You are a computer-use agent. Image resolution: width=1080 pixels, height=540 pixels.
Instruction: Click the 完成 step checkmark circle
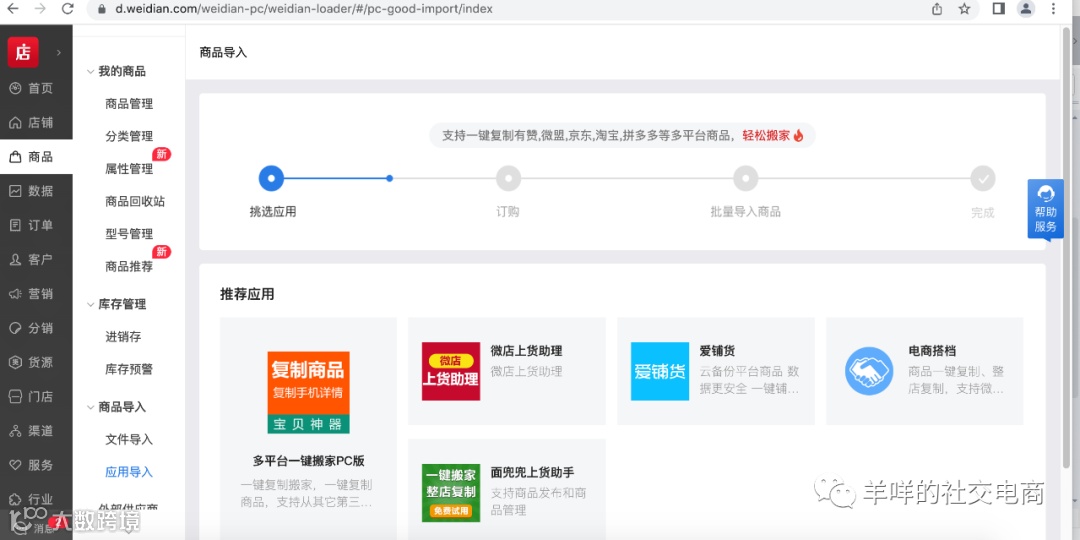click(983, 178)
